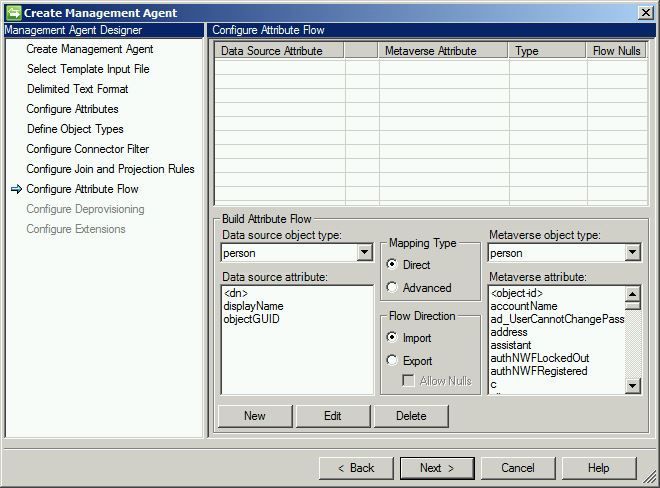The height and width of the screenshot is (488, 660).
Task: Open Define Object Types step
Action: (75, 129)
